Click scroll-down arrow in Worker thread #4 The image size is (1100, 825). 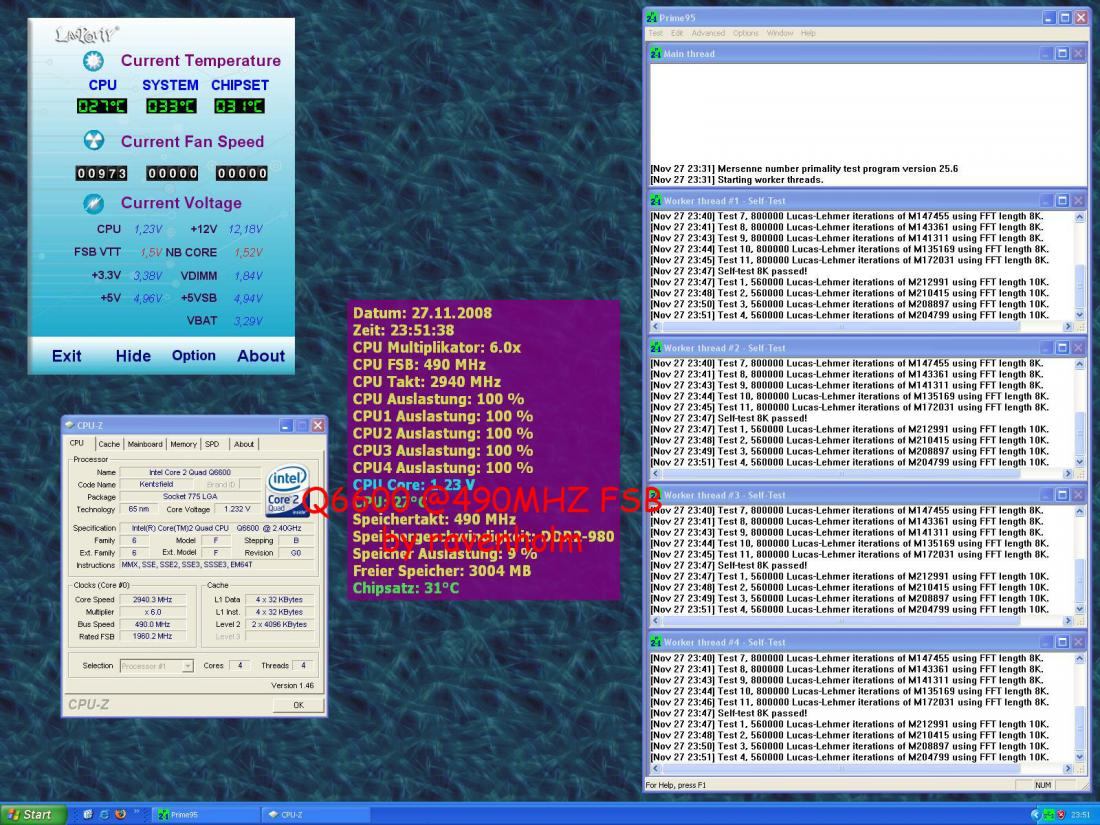(1079, 757)
